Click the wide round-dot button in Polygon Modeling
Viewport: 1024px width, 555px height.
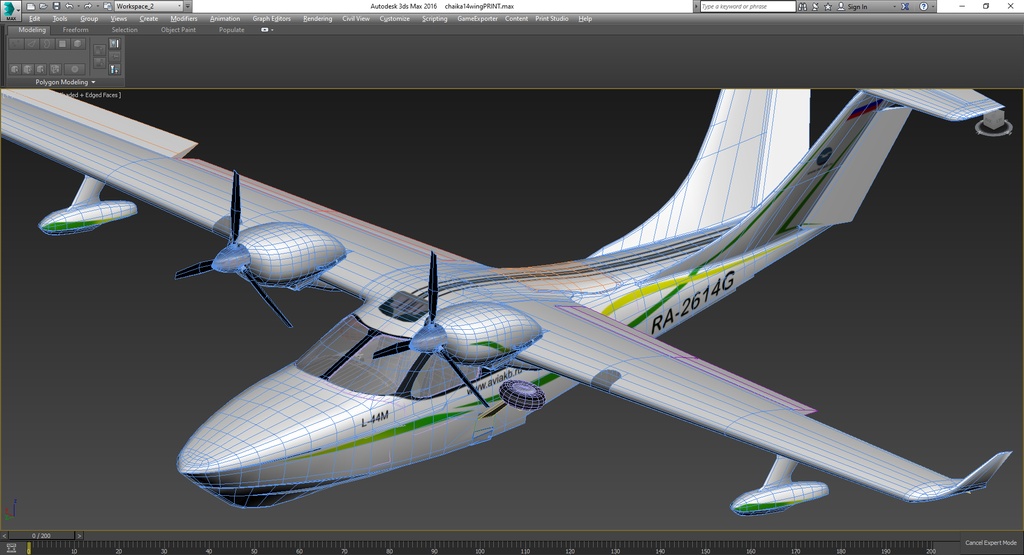point(74,69)
